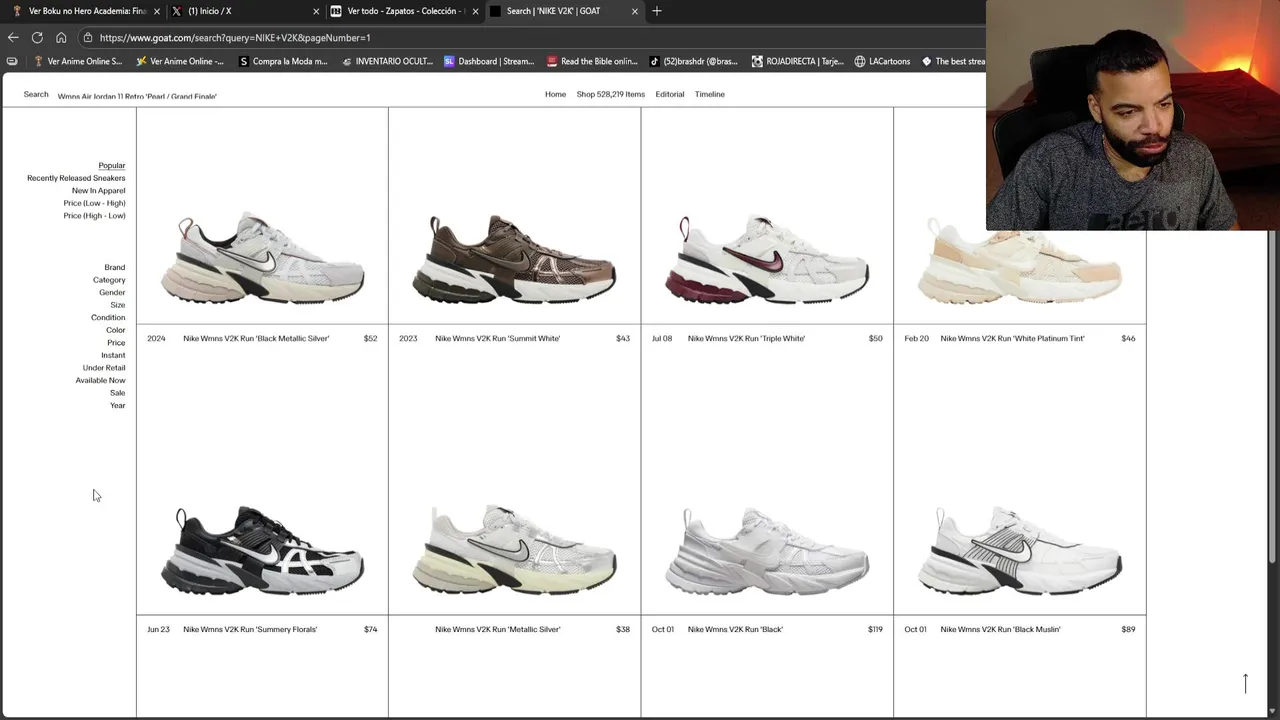This screenshot has width=1280, height=720.
Task: Click 'Nike Wmns V2K Run Black' title
Action: tap(735, 629)
